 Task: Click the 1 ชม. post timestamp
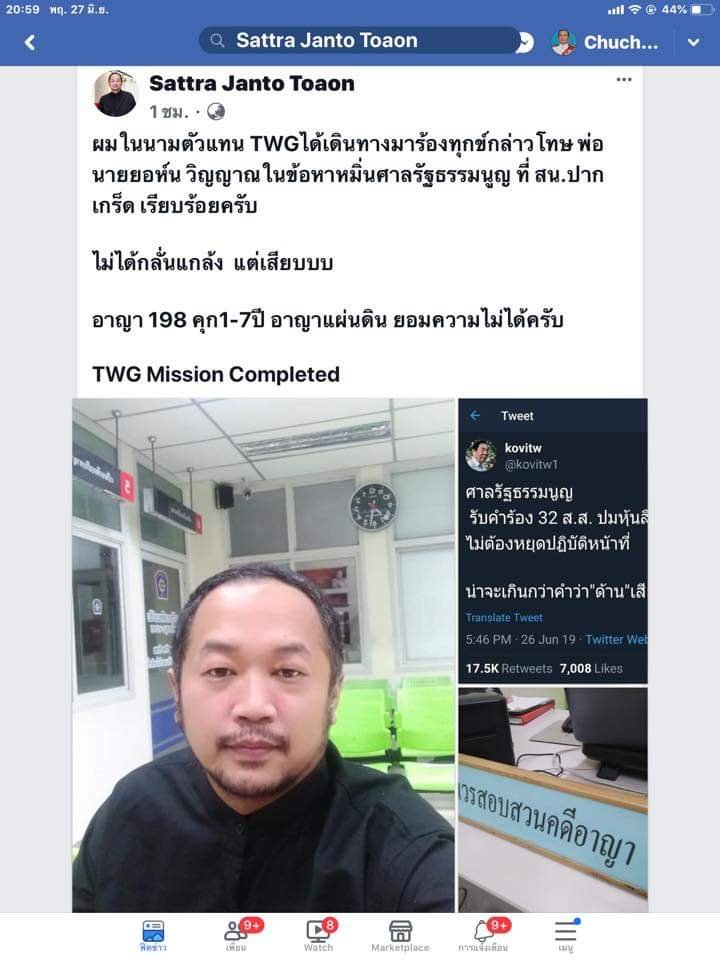coord(170,111)
